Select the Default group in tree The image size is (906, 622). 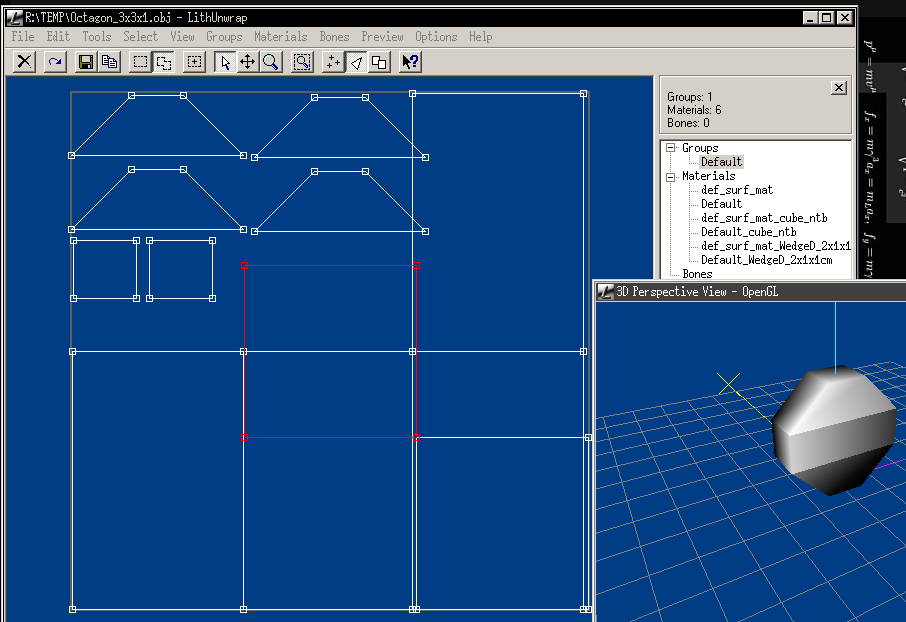click(721, 162)
